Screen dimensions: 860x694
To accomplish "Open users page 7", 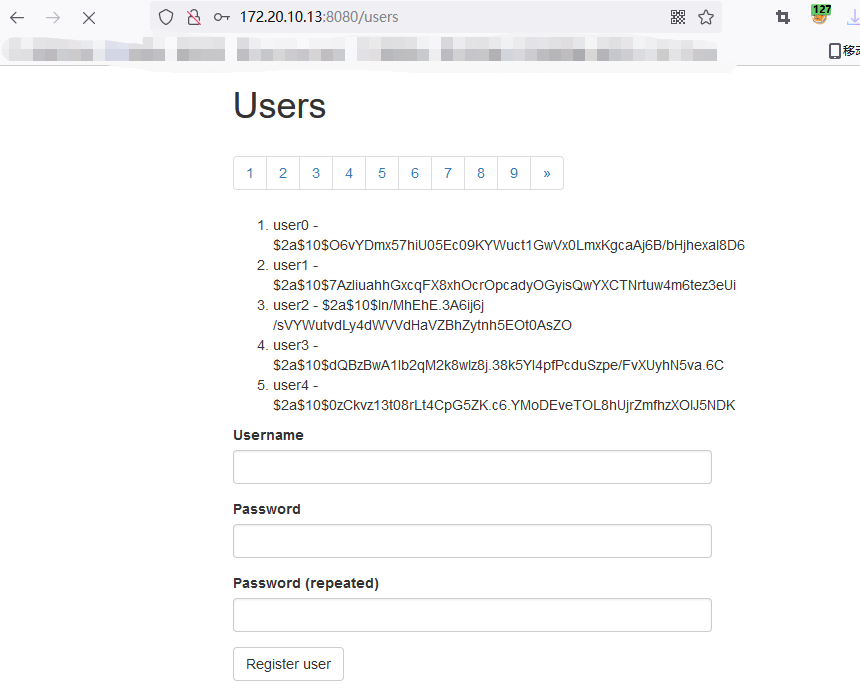I will point(448,173).
